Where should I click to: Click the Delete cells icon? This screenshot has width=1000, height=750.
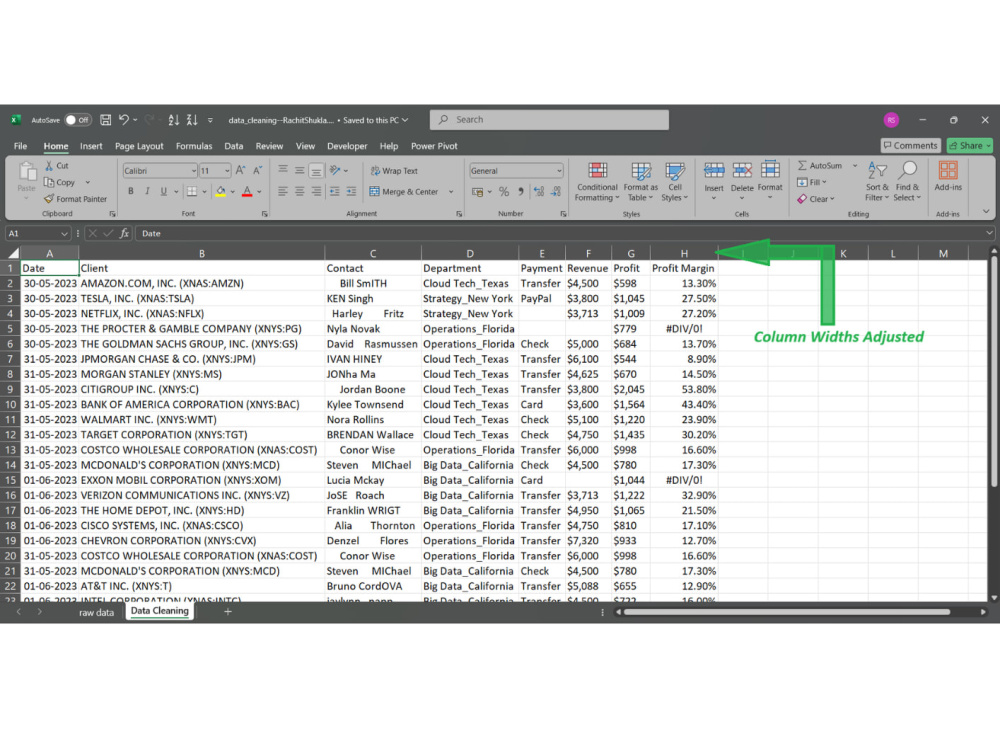coord(742,170)
